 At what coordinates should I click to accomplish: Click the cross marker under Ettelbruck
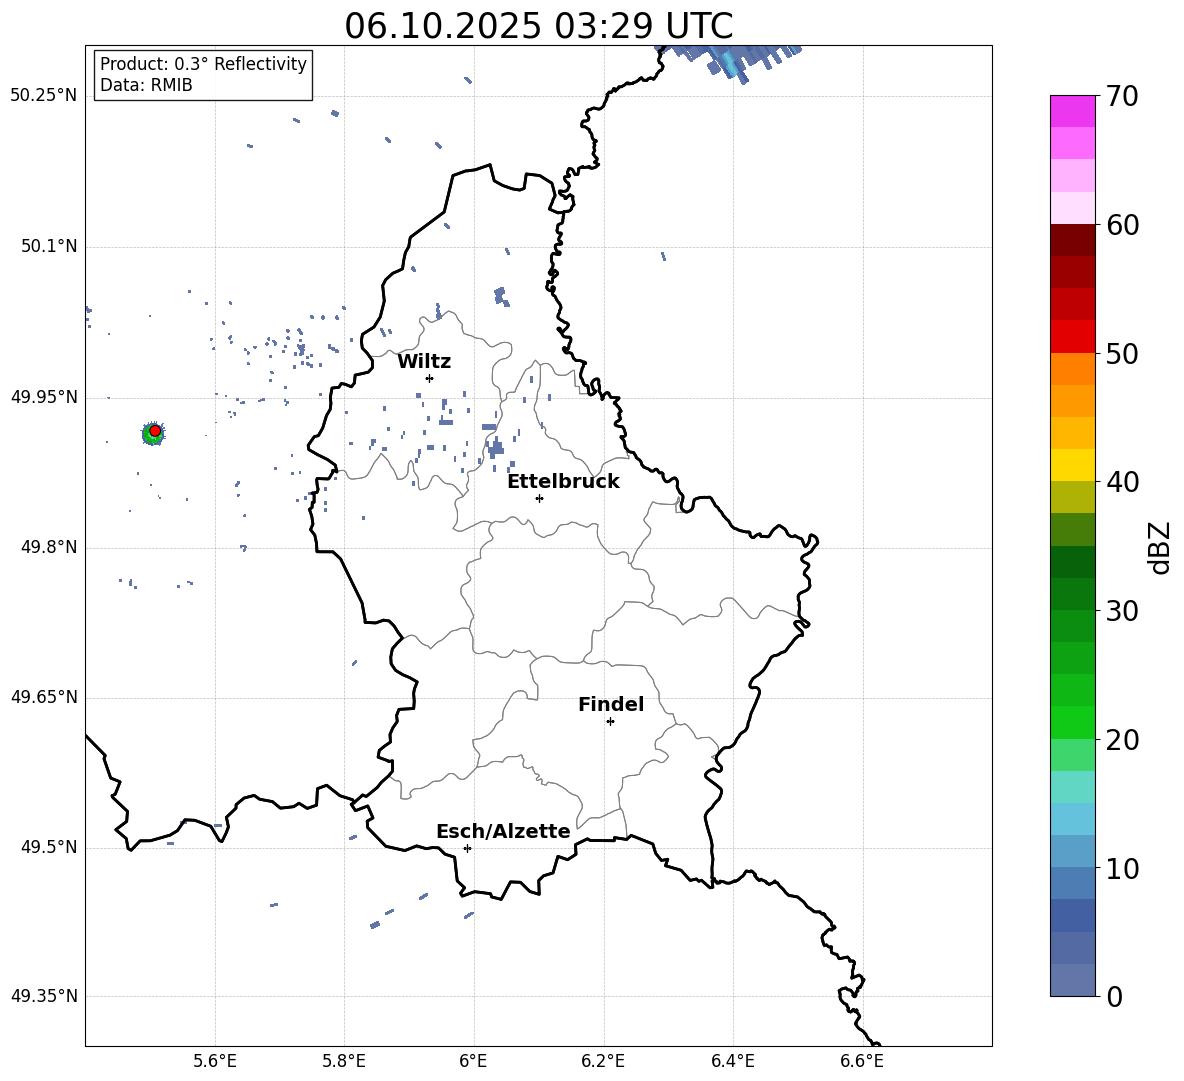(x=539, y=498)
